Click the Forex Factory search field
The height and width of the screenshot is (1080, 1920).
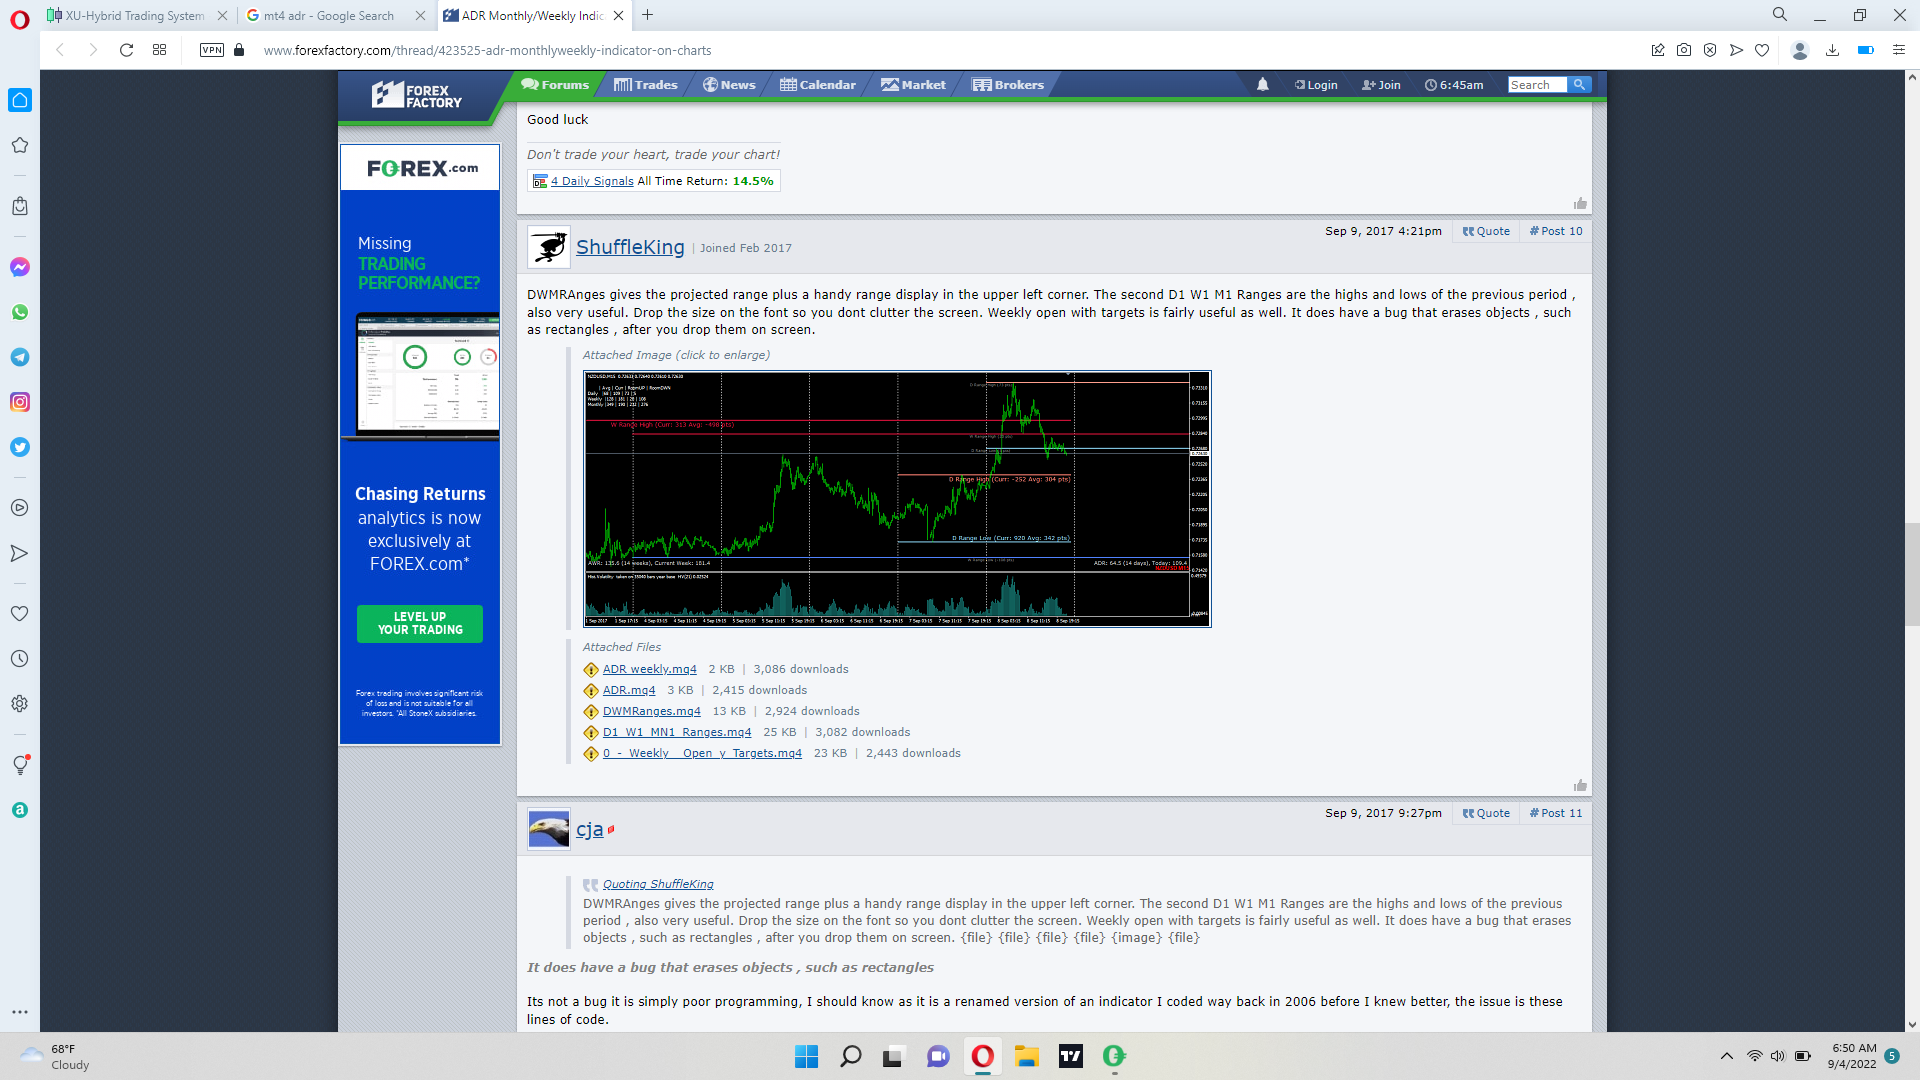pos(1536,85)
